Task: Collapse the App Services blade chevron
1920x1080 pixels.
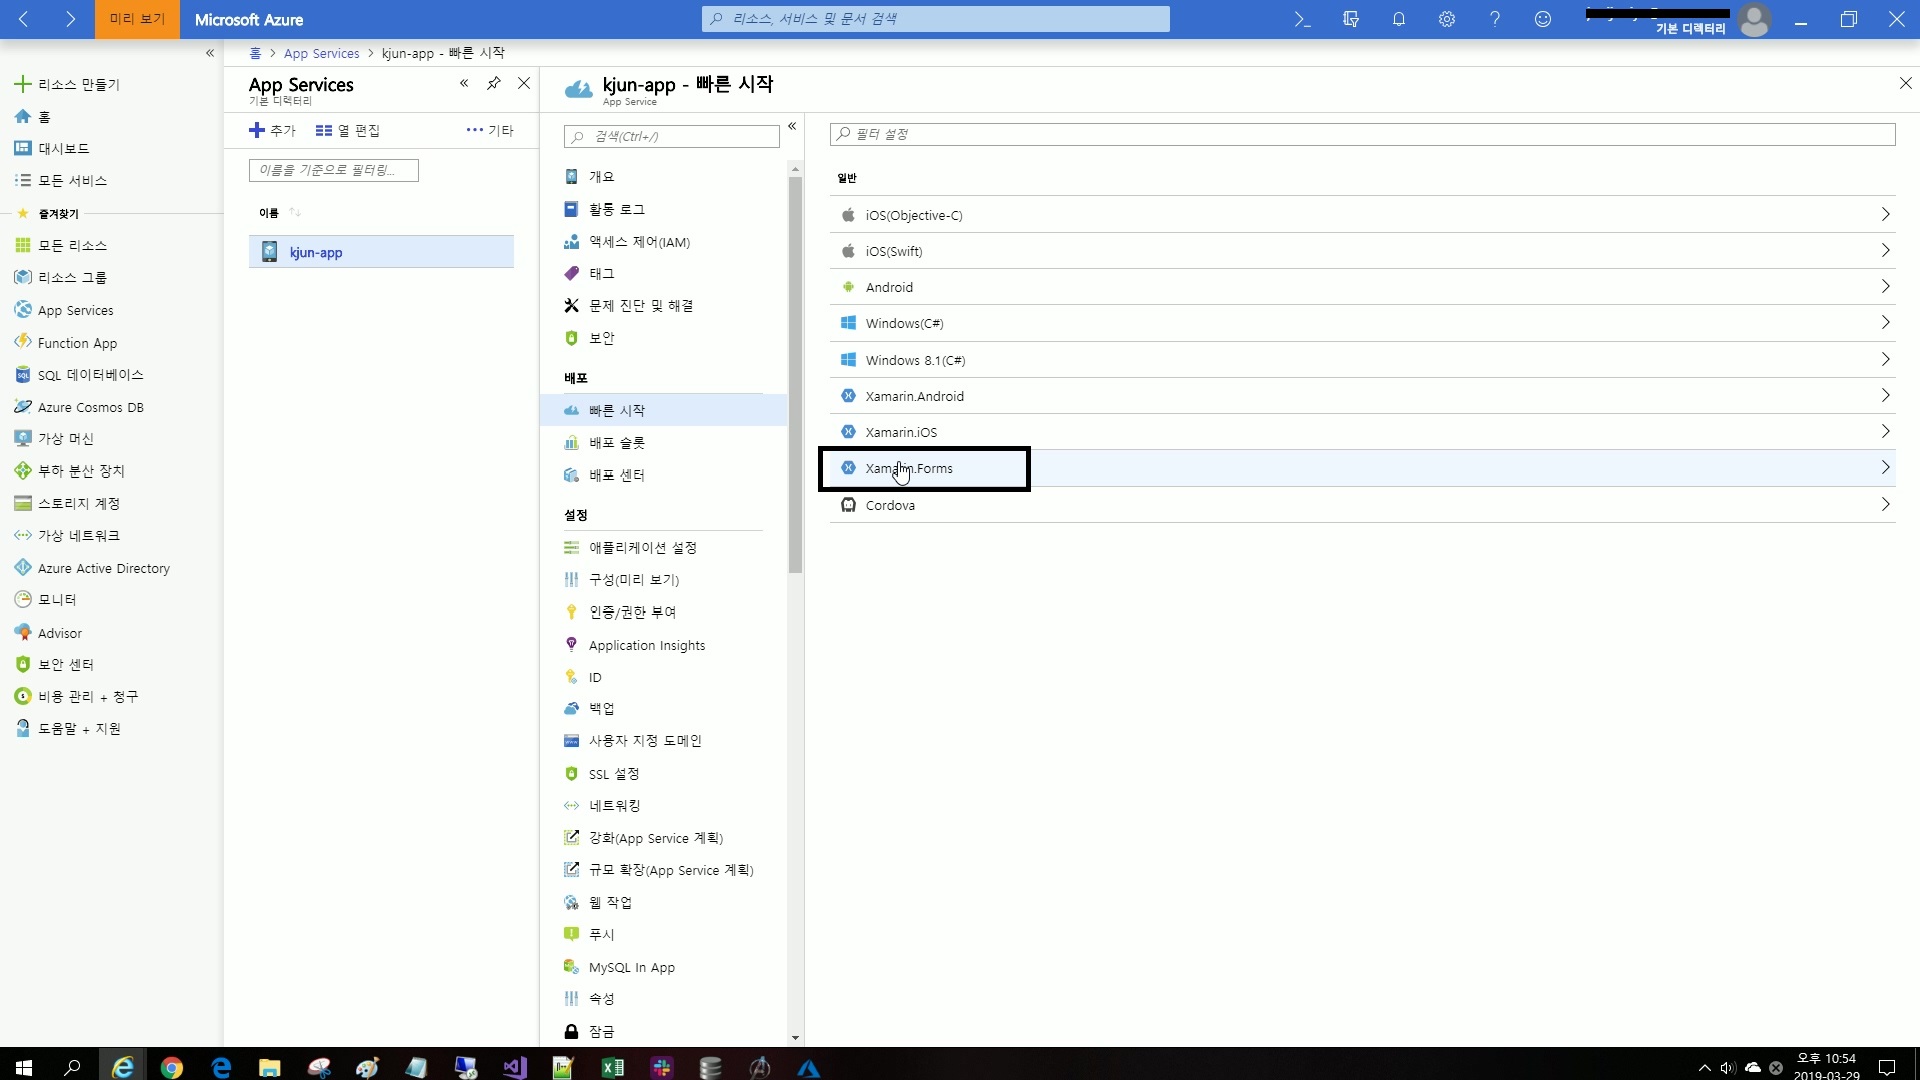Action: click(x=464, y=84)
